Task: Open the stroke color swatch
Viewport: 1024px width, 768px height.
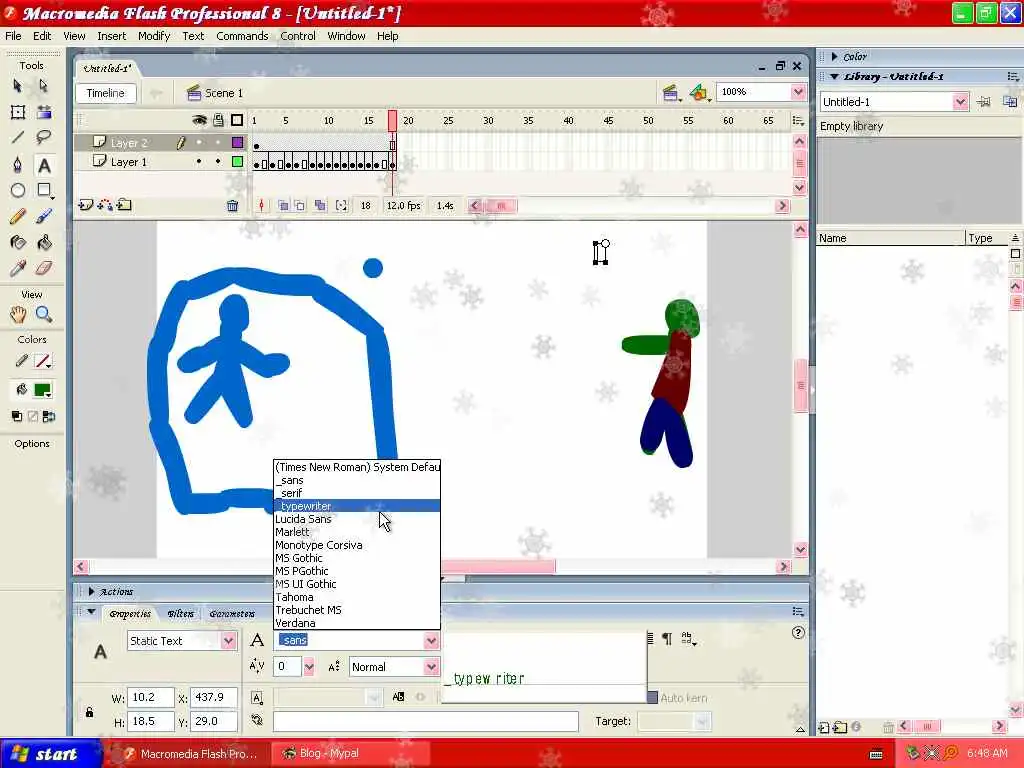Action: tap(43, 361)
